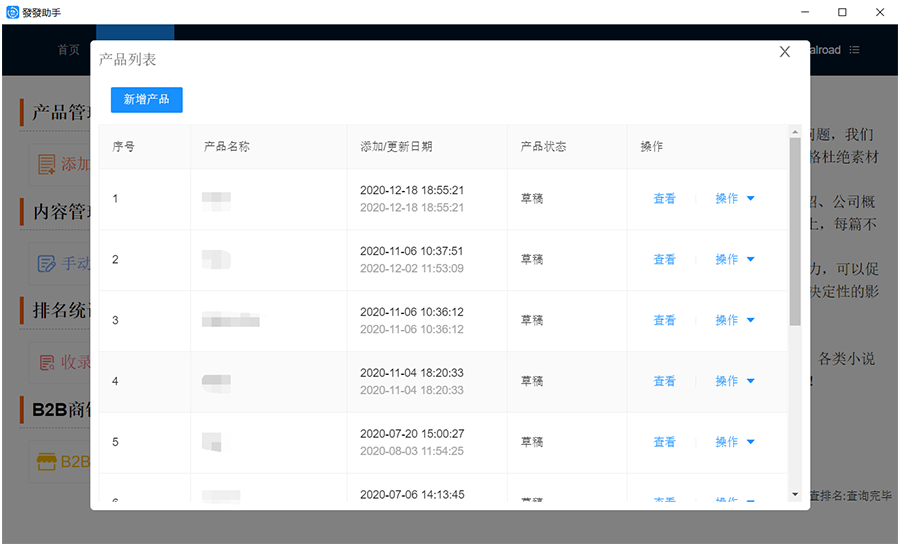This screenshot has width=900, height=546.
Task: View product in row 2
Action: (664, 260)
